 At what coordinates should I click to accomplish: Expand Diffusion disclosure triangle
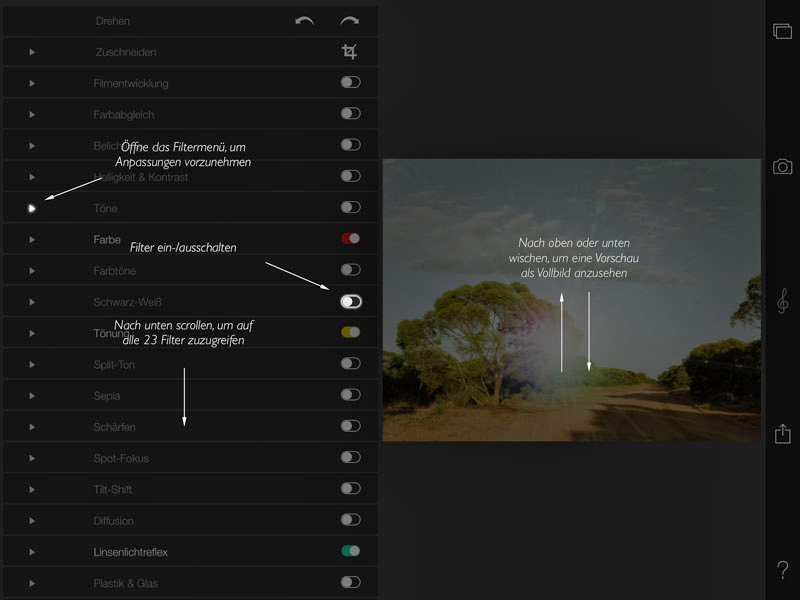click(32, 521)
